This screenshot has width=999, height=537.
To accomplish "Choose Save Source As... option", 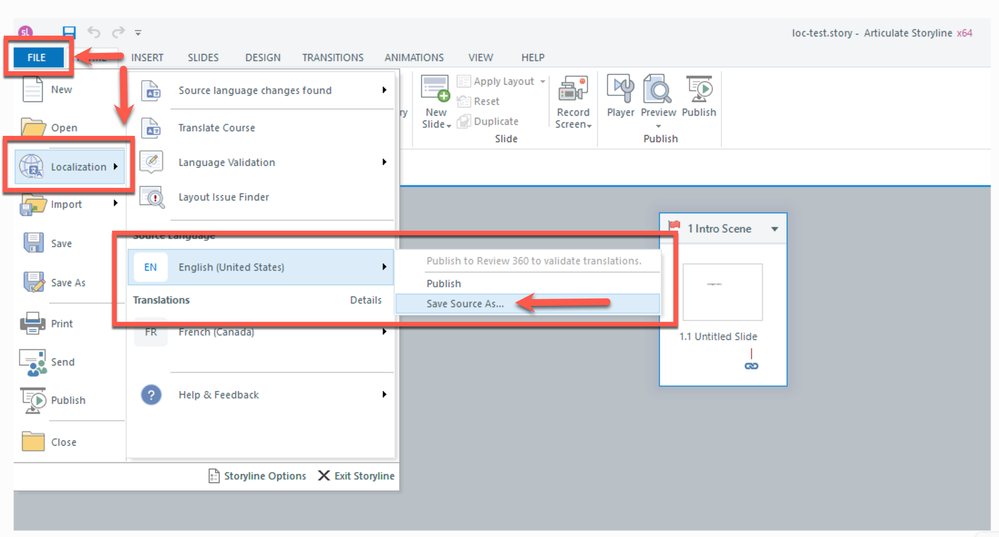I will 465,303.
